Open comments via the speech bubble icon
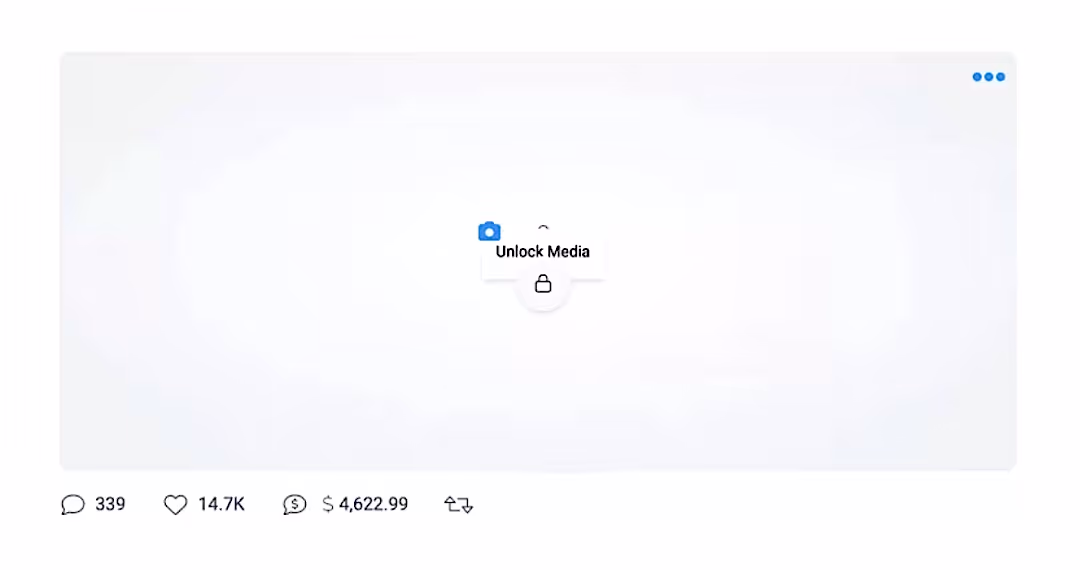 [x=73, y=505]
